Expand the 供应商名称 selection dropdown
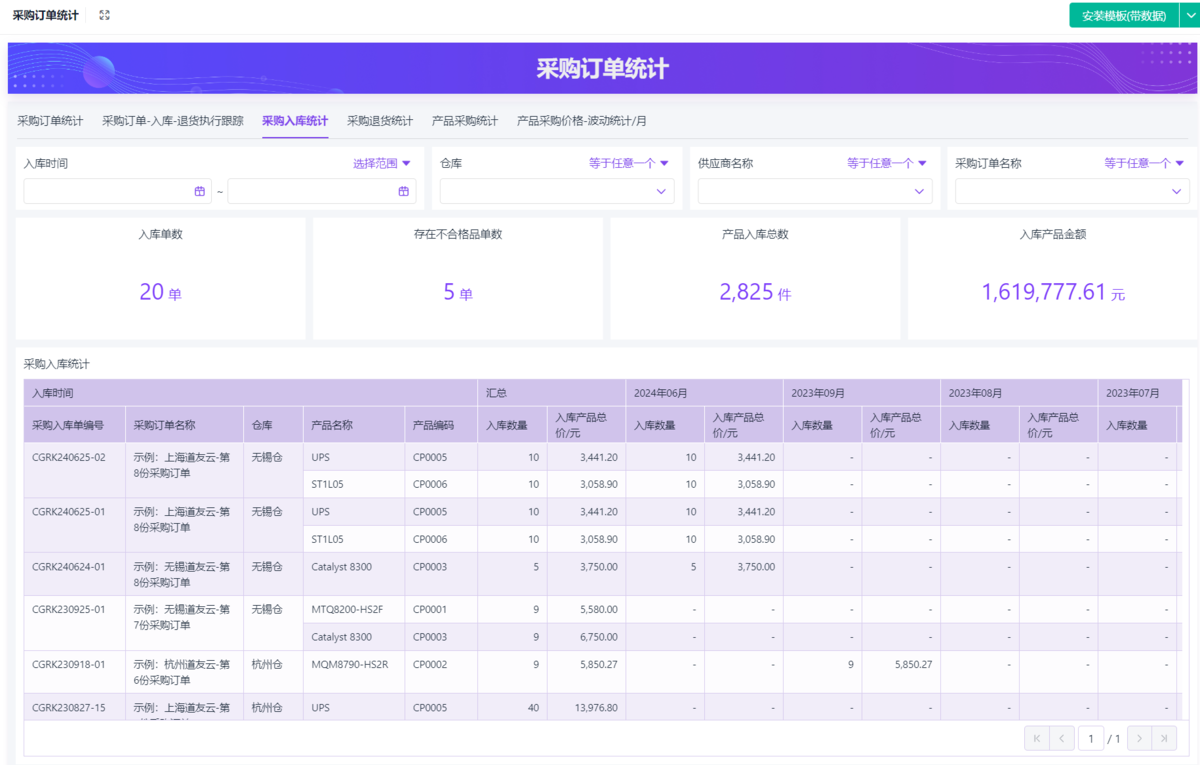 point(919,191)
